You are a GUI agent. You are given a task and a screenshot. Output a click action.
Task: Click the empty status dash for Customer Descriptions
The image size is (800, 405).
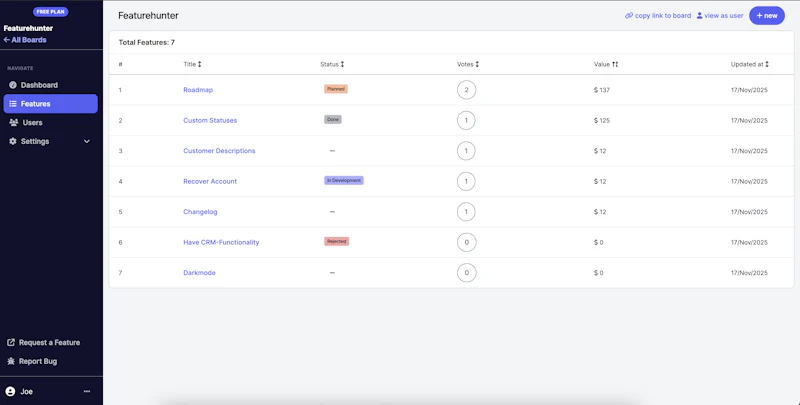pyautogui.click(x=332, y=151)
